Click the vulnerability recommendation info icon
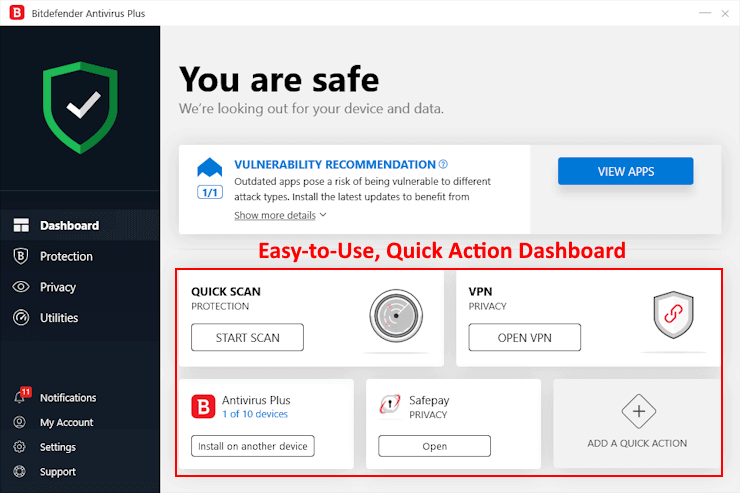 (x=443, y=164)
